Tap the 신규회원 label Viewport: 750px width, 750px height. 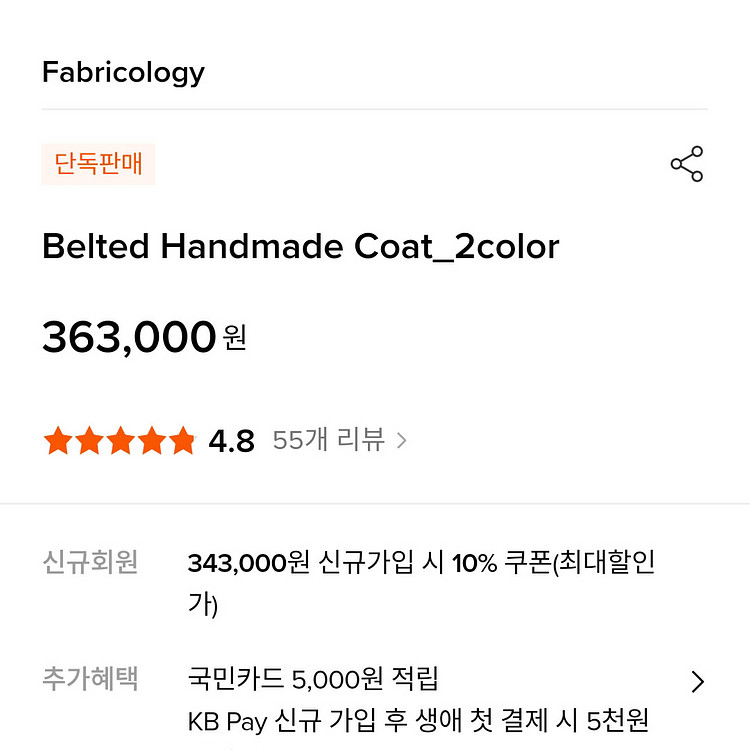(x=90, y=562)
